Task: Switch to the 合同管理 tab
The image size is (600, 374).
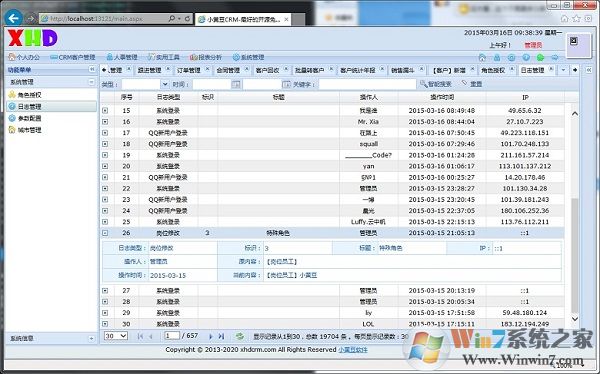Action: click(x=228, y=70)
